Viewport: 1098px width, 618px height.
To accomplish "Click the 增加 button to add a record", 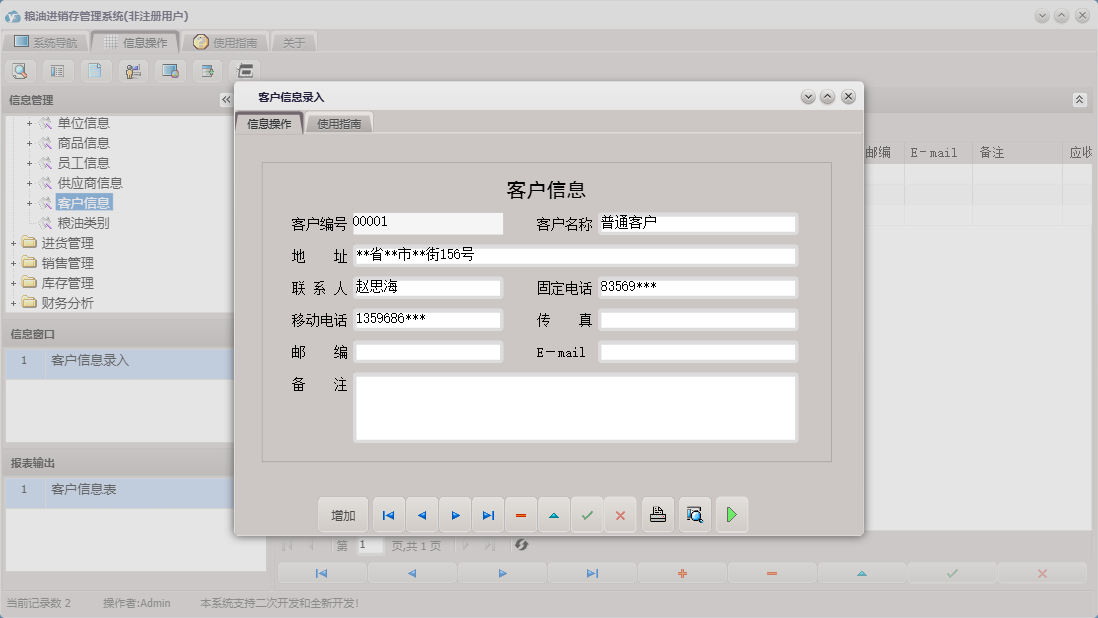I will (342, 514).
